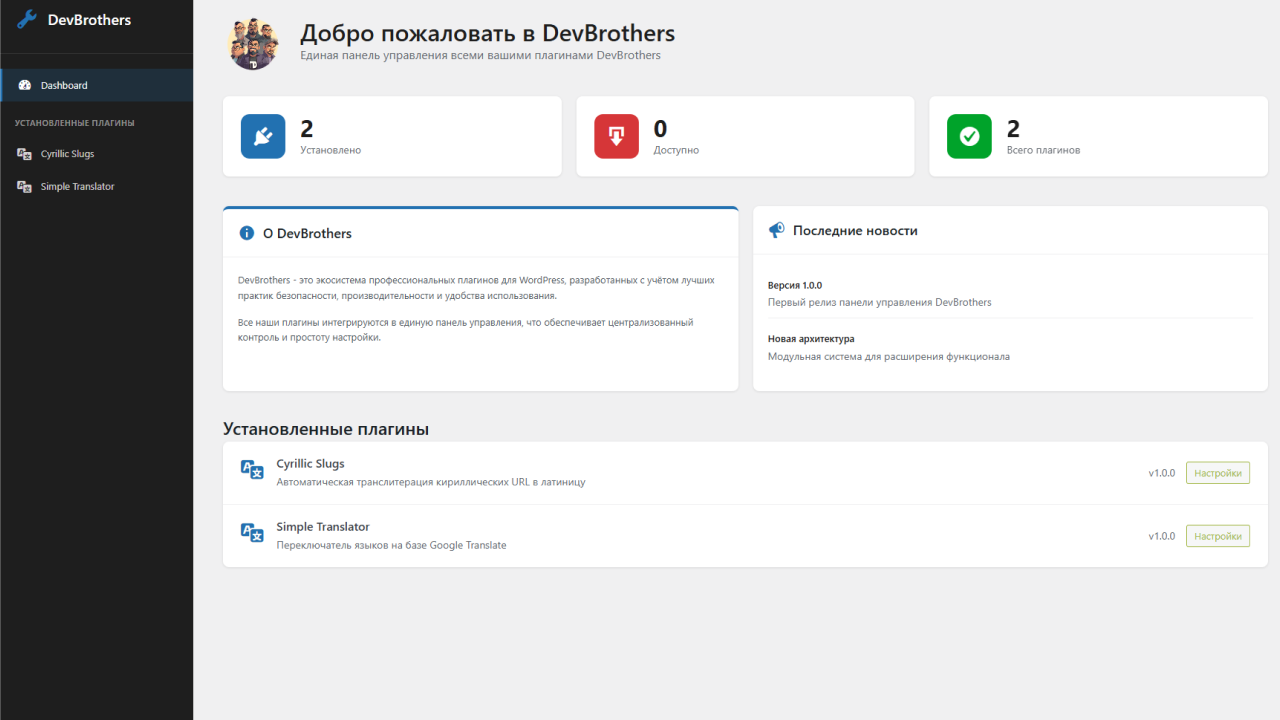Screen dimensions: 1280x720
Task: Click the Simple Translator plugin row icon
Action: [x=252, y=532]
